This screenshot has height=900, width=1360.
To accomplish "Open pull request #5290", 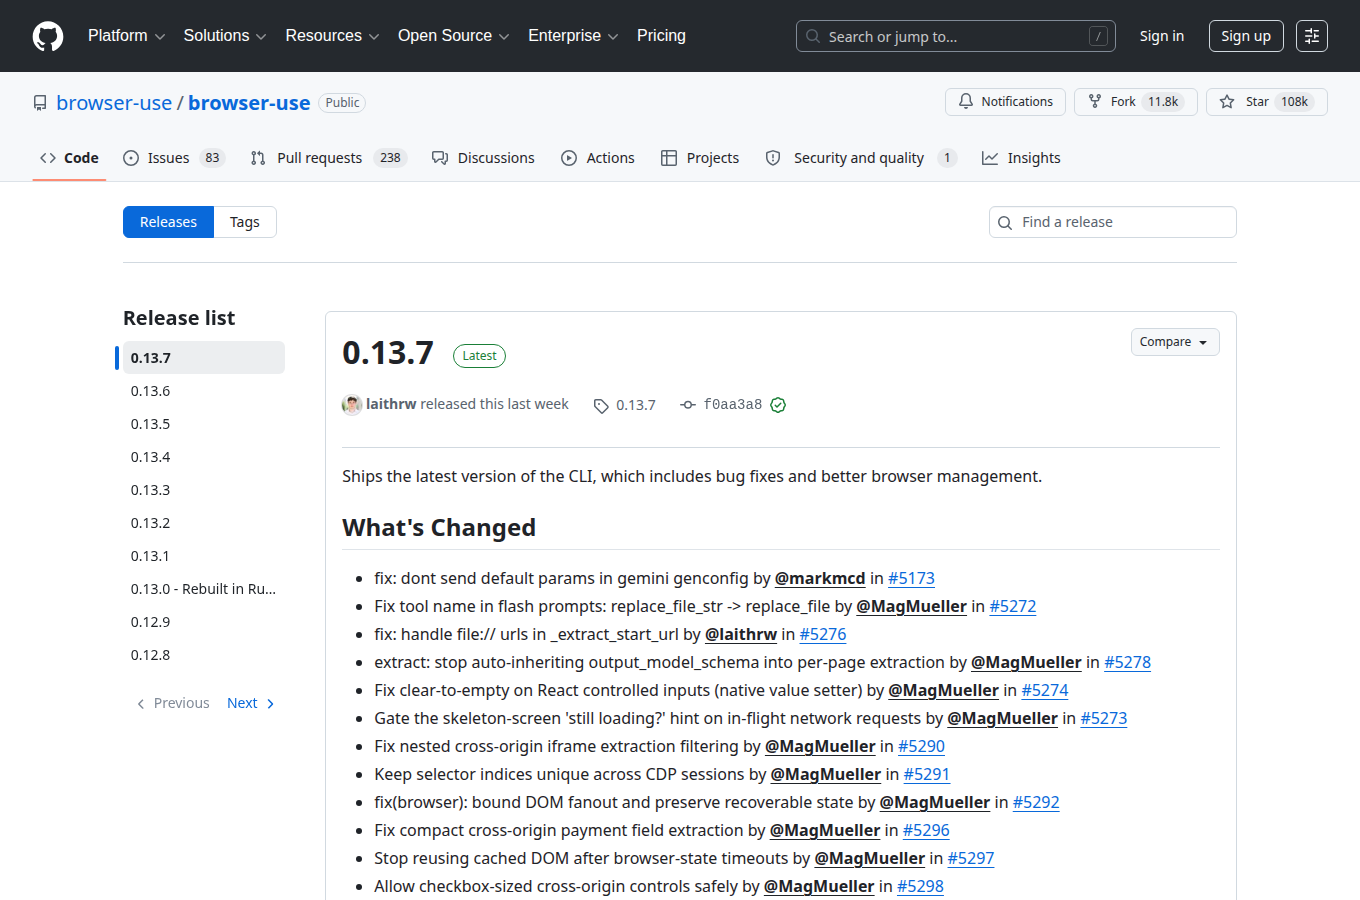I will click(921, 746).
